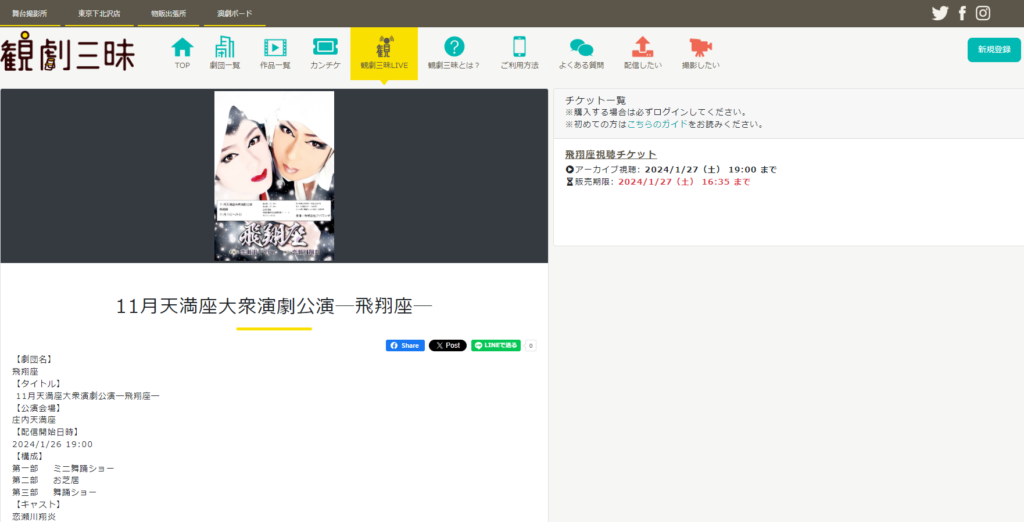1024x522 pixels.
Task: Open the Facebook icon in header
Action: (962, 13)
